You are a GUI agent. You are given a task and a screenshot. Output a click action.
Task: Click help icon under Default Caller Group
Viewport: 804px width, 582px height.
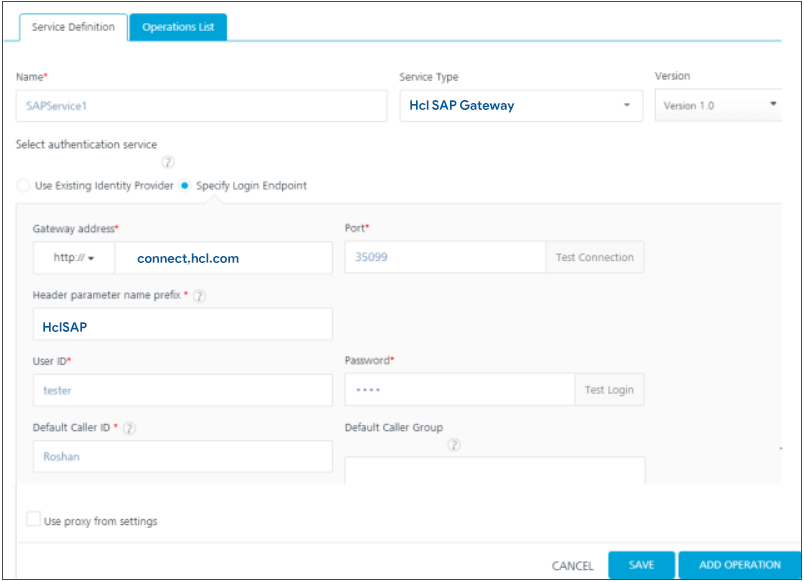tap(454, 445)
